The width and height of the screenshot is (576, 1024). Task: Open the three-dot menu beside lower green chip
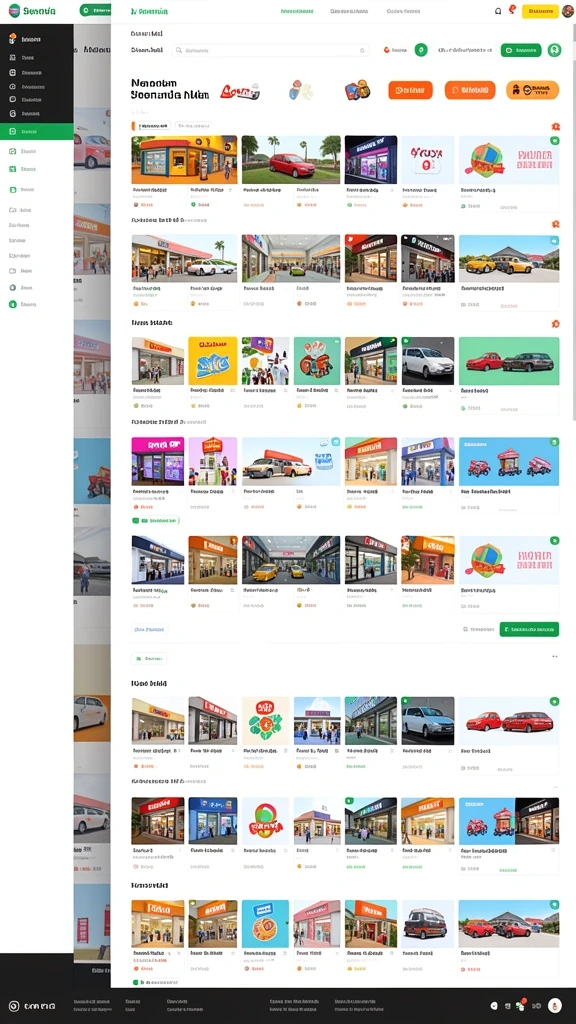point(554,656)
